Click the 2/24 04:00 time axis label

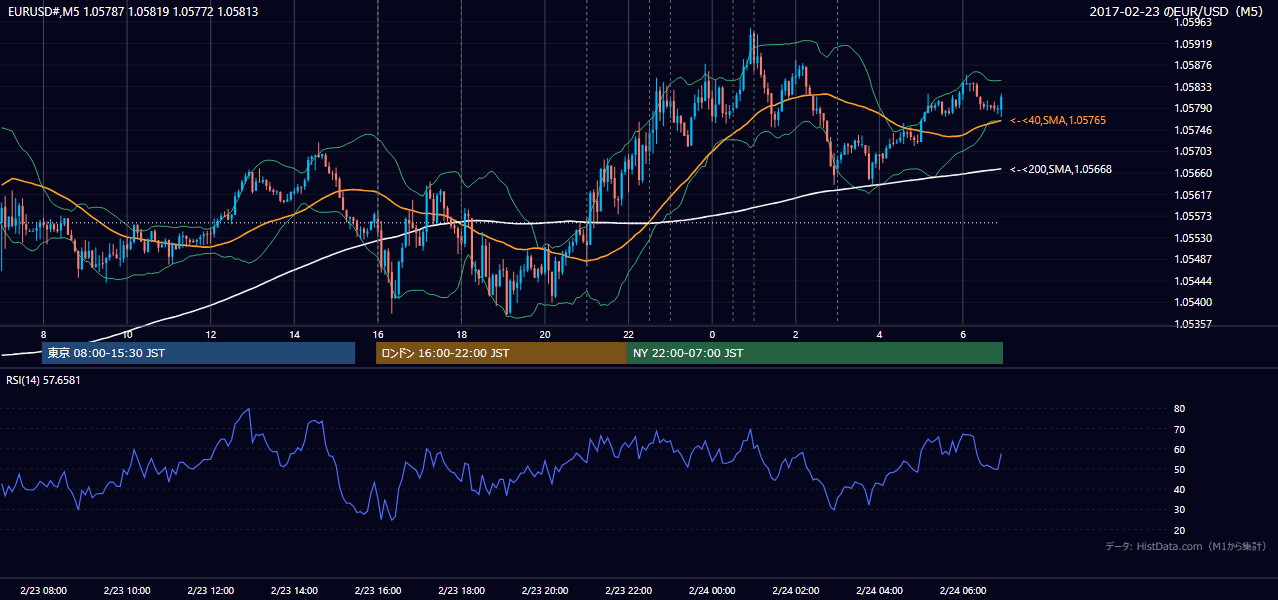pyautogui.click(x=879, y=591)
